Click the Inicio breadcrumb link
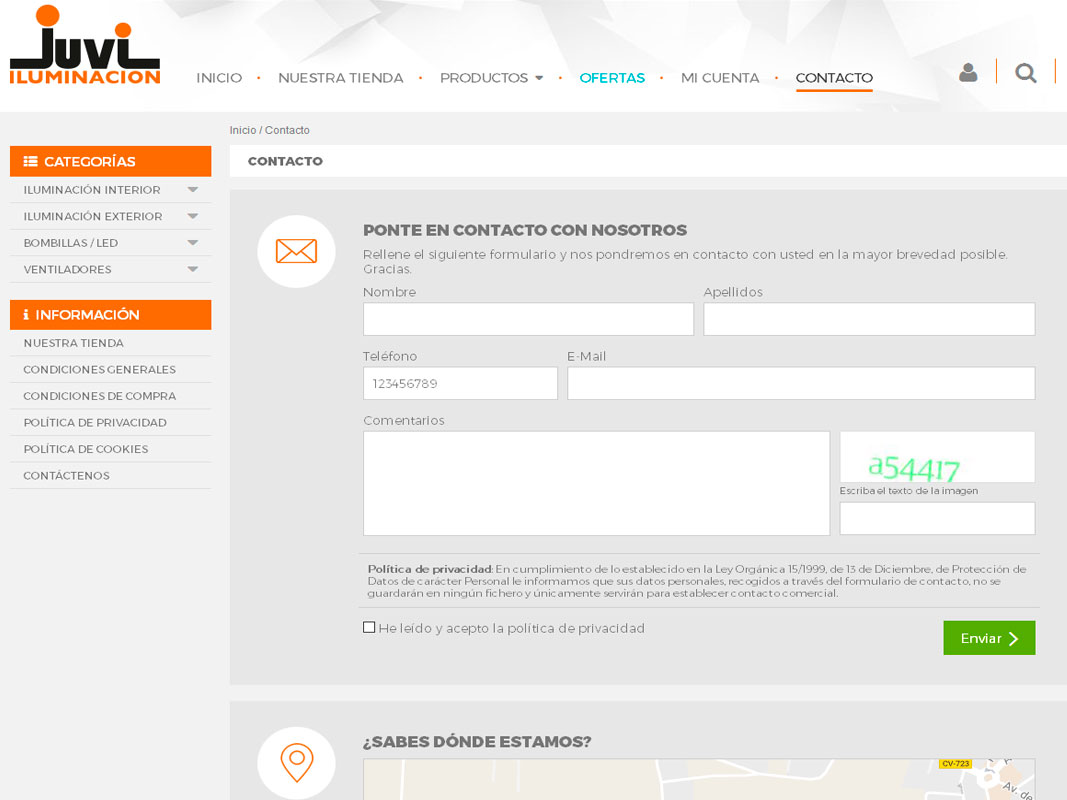Viewport: 1067px width, 800px height. tap(242, 131)
